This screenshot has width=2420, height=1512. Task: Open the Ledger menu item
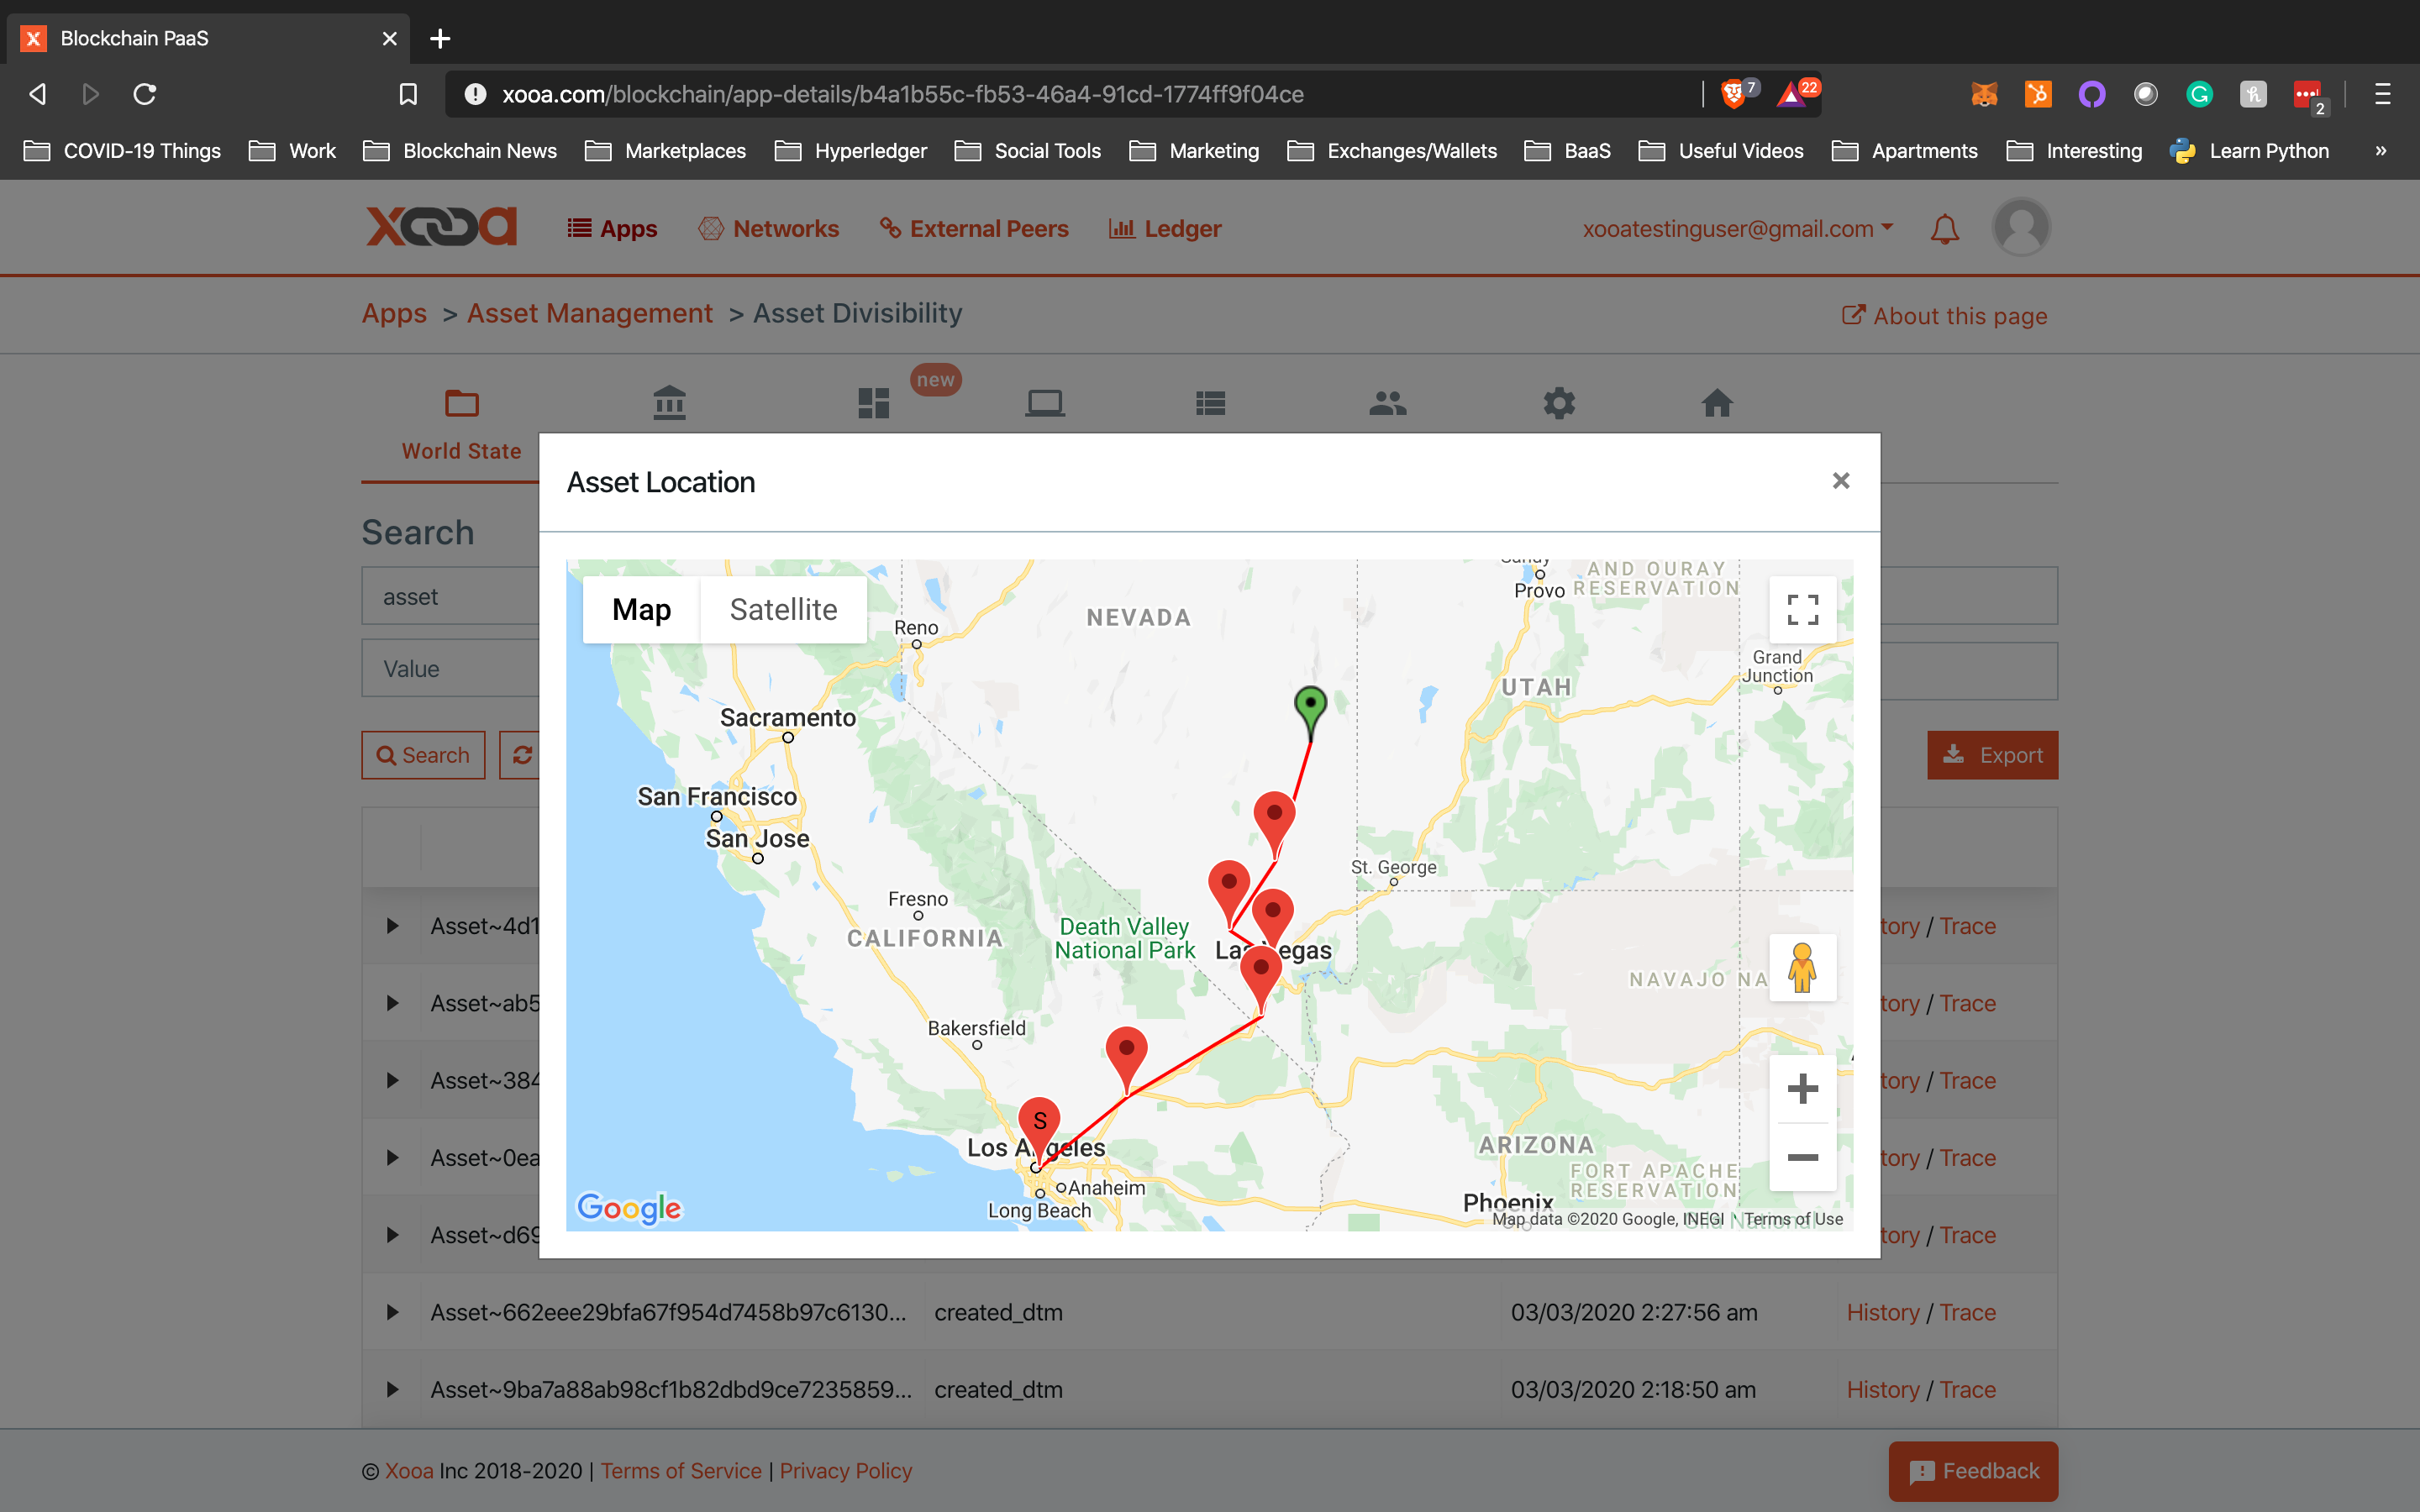coord(1165,229)
